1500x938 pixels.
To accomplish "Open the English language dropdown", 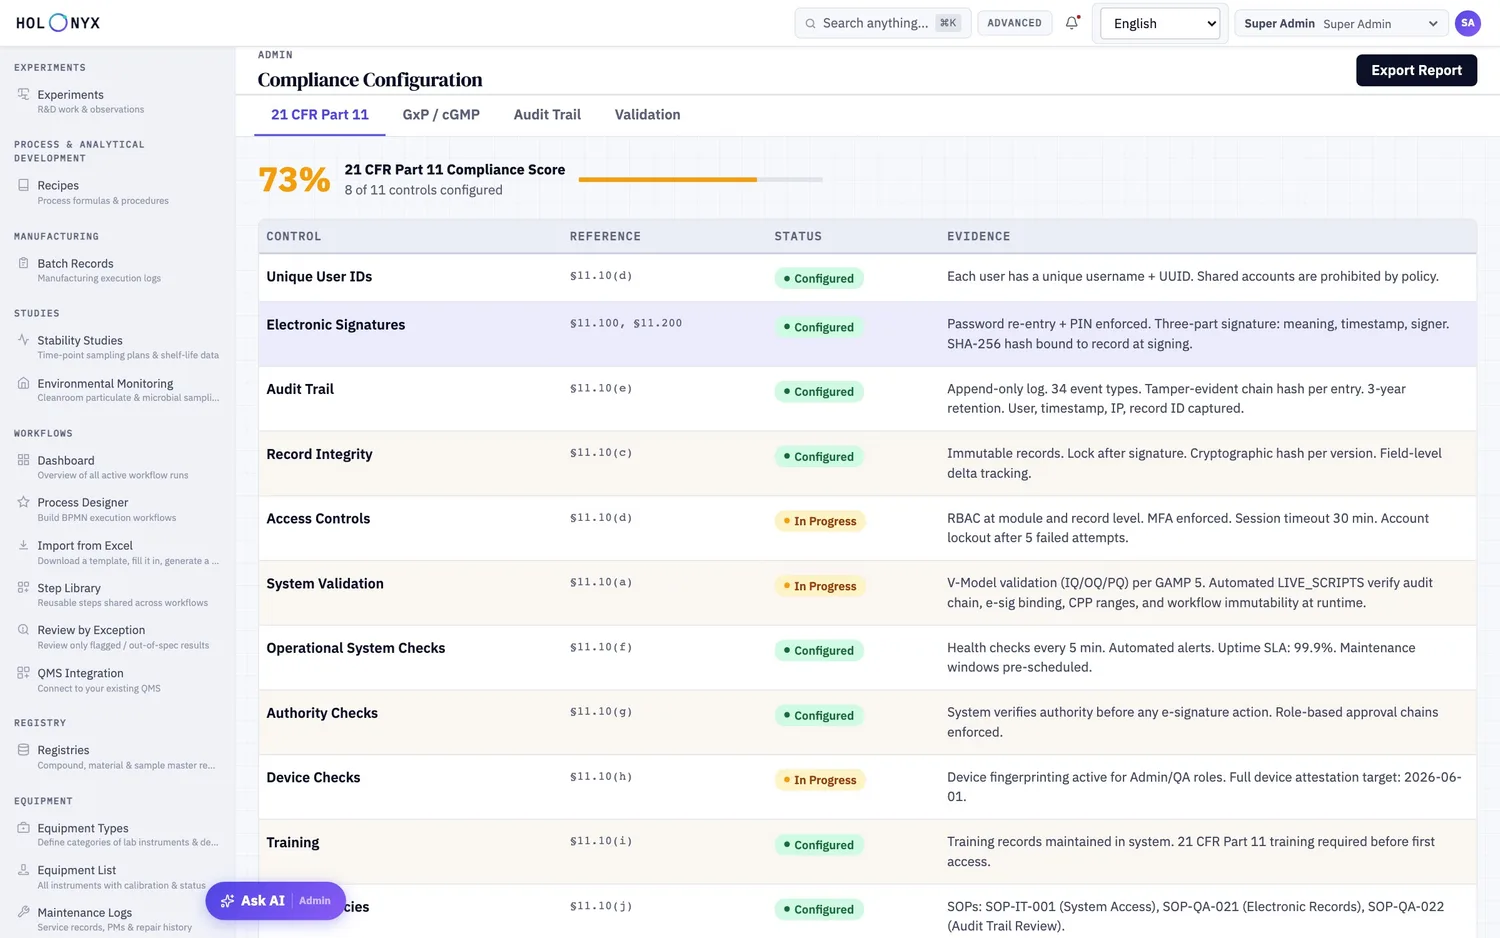I will tap(1160, 23).
